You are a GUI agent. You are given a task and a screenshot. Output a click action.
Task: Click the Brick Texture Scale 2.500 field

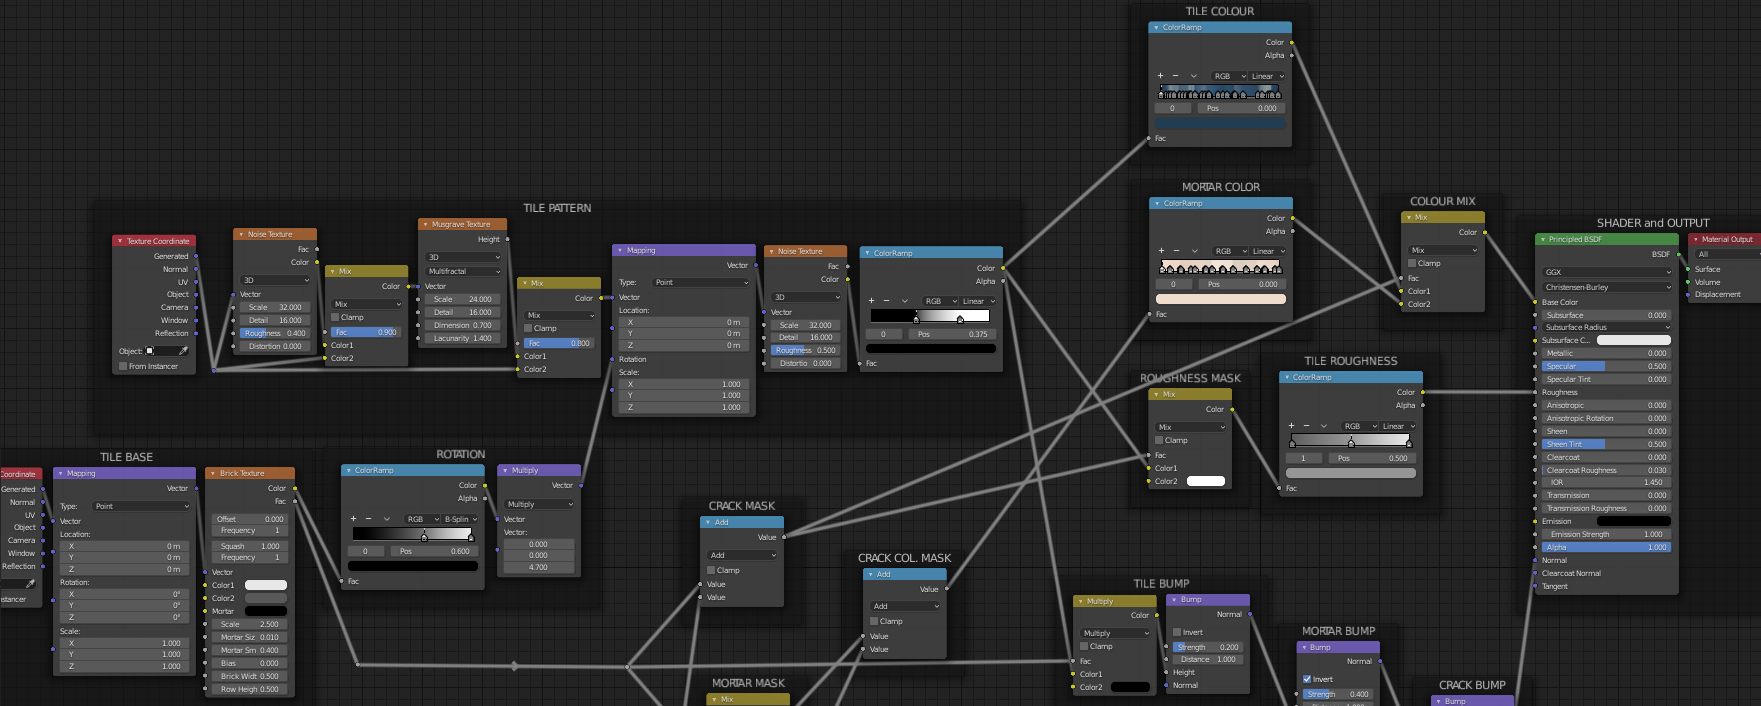click(x=249, y=624)
